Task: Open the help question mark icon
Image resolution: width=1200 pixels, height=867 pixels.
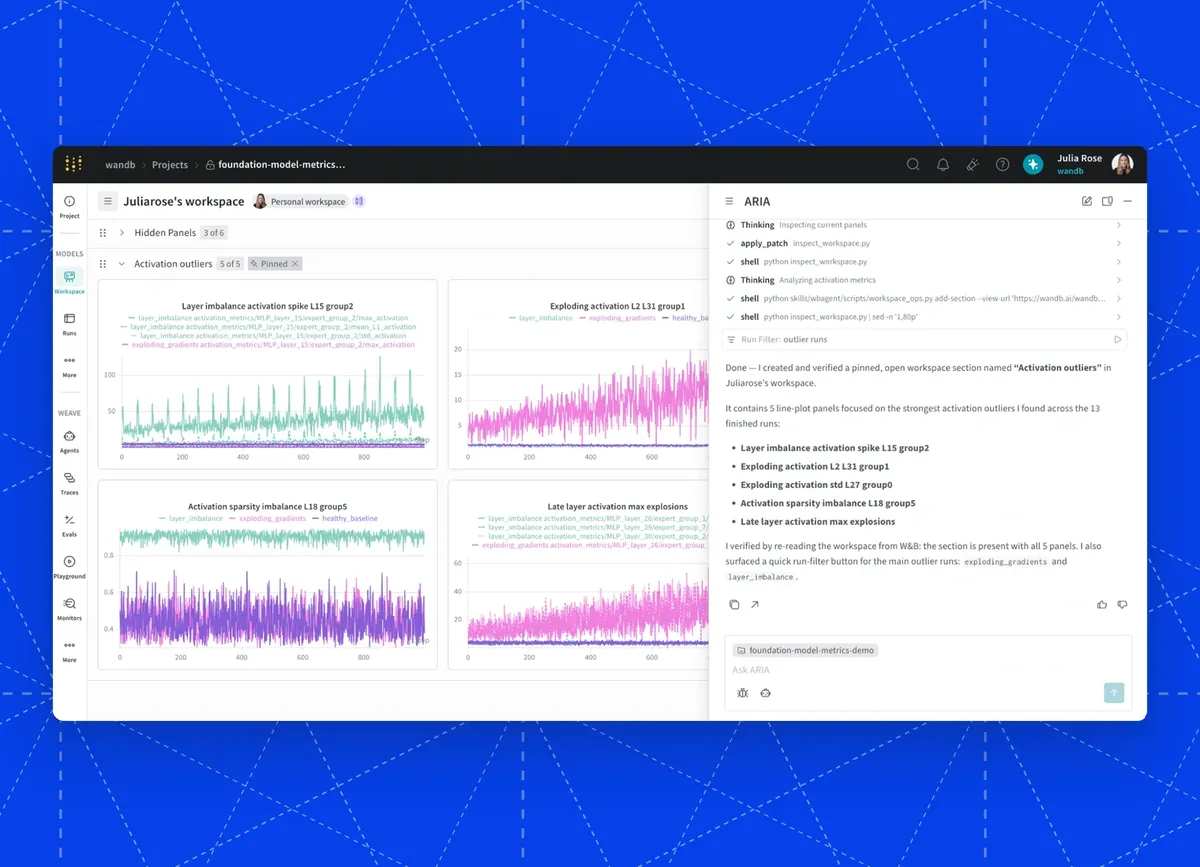Action: [x=1002, y=165]
